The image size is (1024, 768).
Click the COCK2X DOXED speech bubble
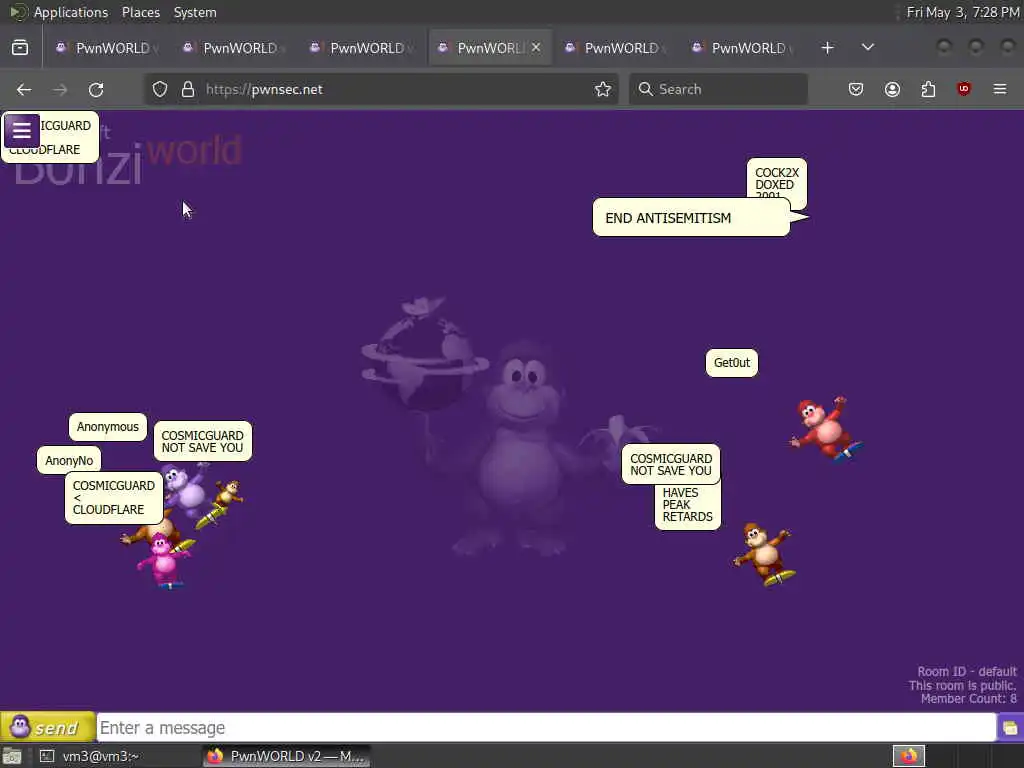(x=777, y=178)
